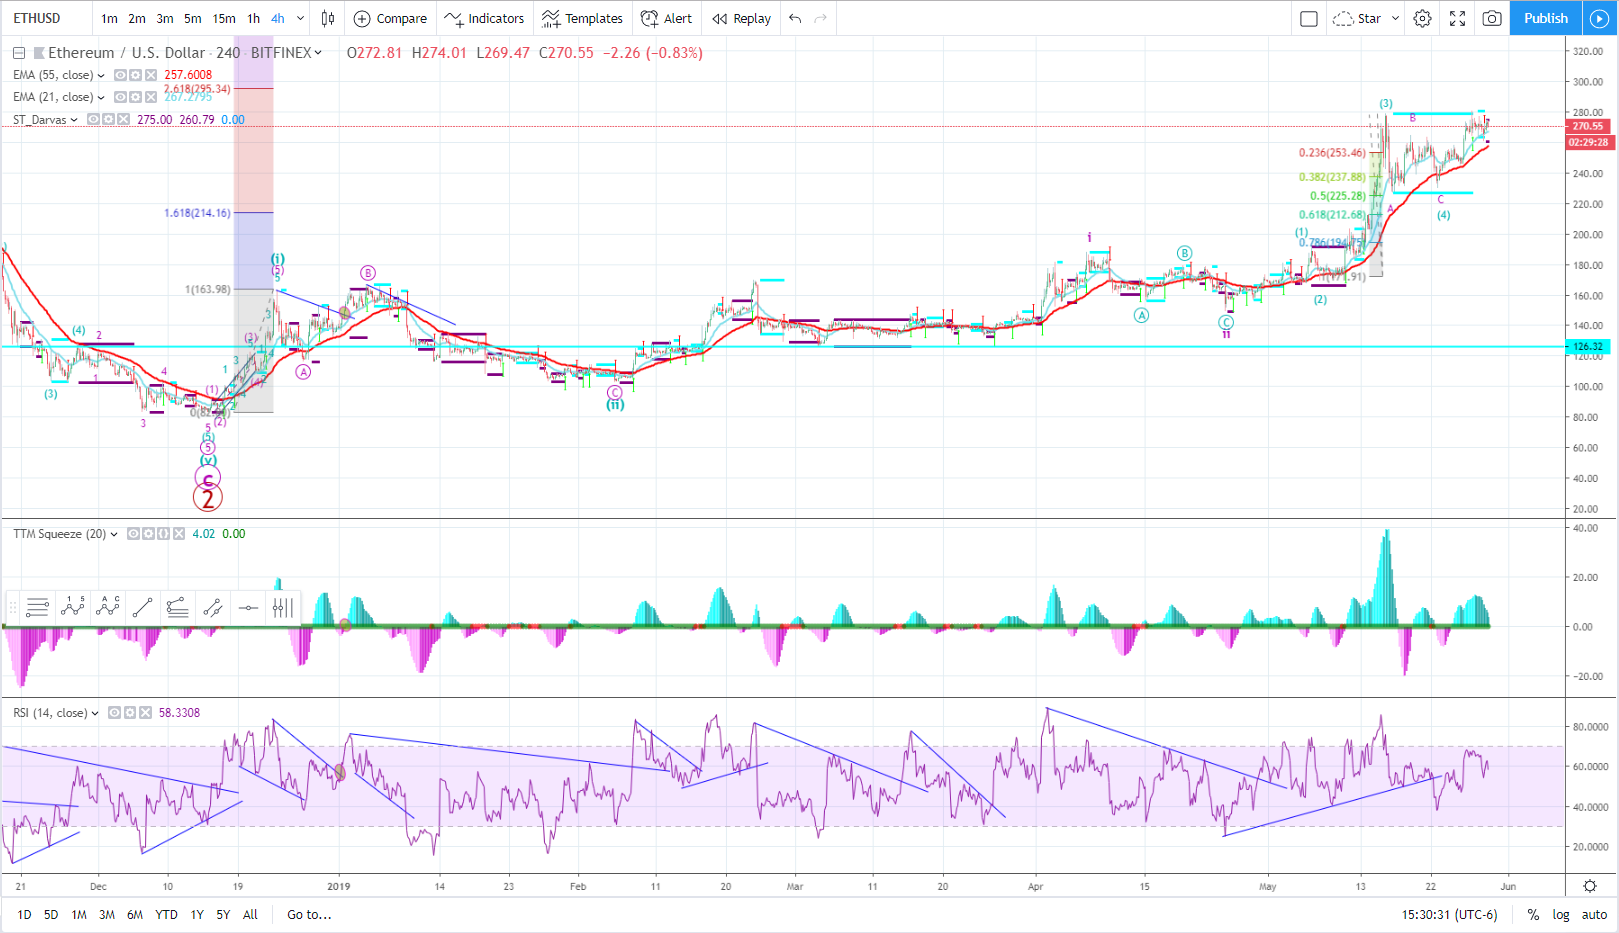Toggle log scale on price axis

1560,914
